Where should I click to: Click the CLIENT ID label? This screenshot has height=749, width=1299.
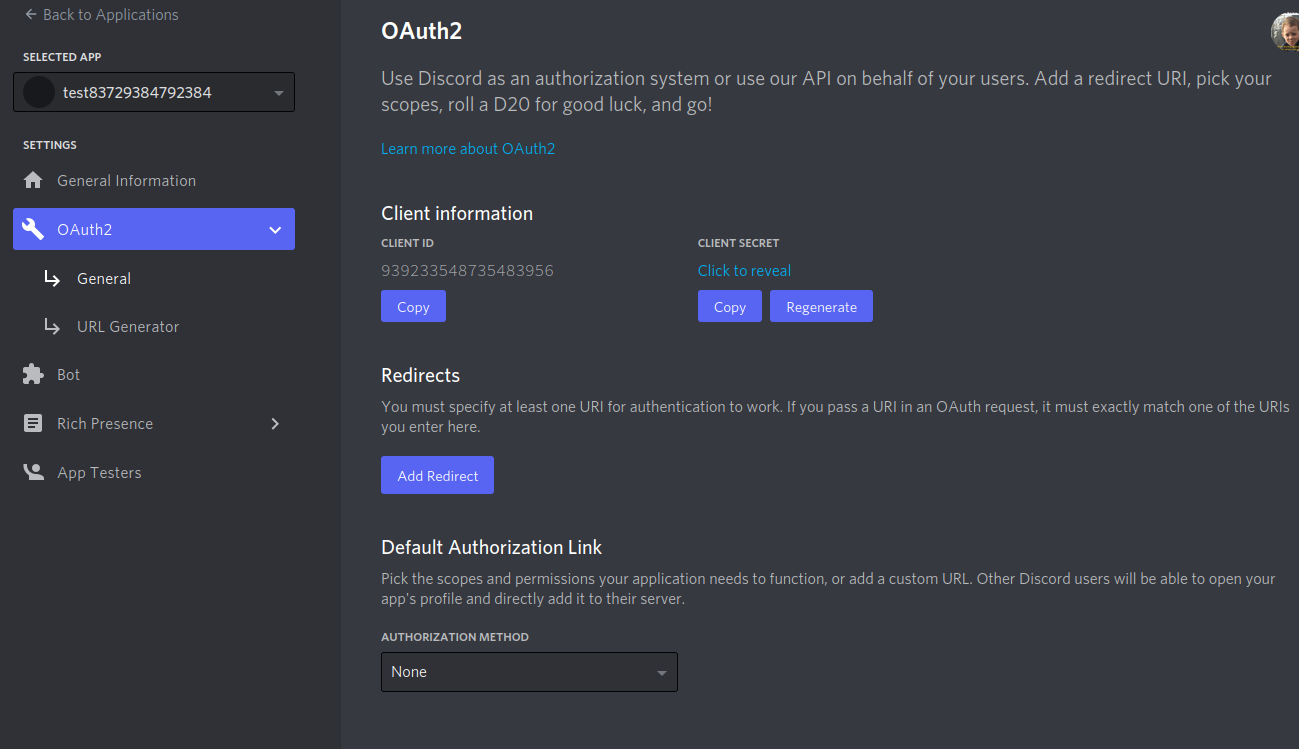407,243
